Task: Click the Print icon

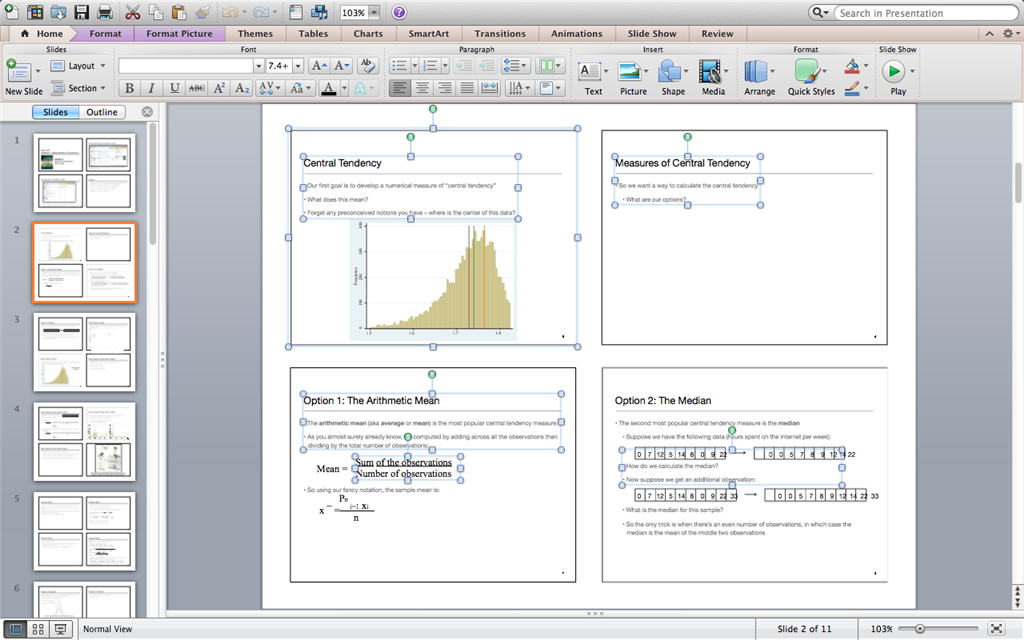Action: (105, 13)
